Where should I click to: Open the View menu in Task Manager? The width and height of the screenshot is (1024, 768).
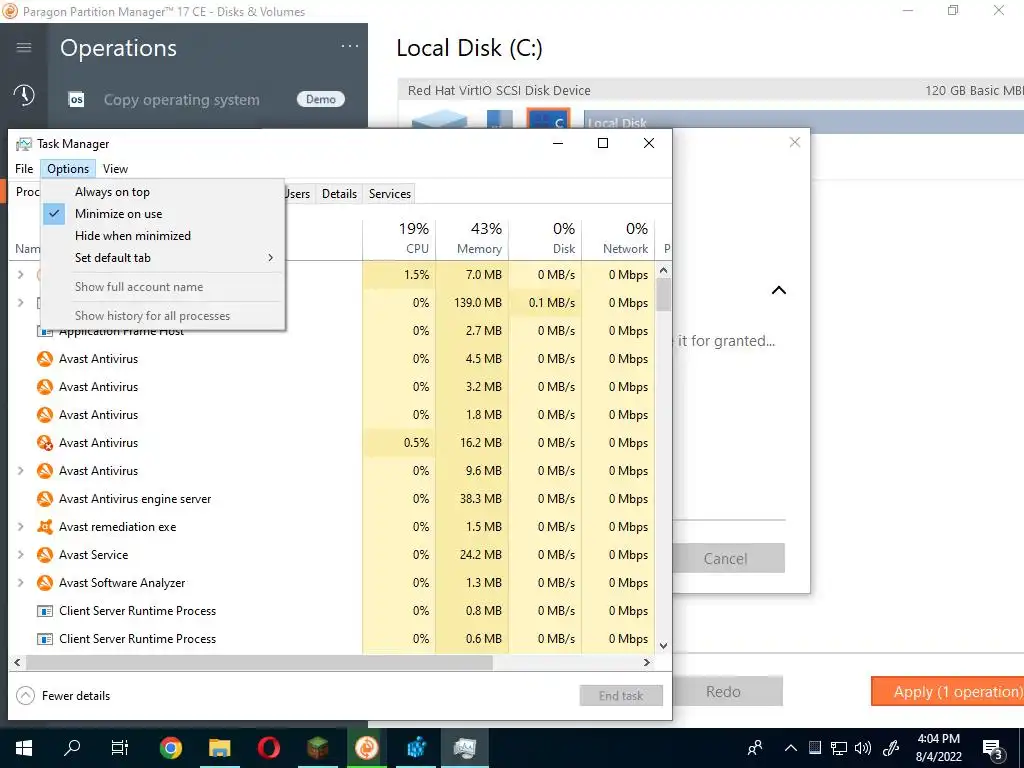pos(115,168)
